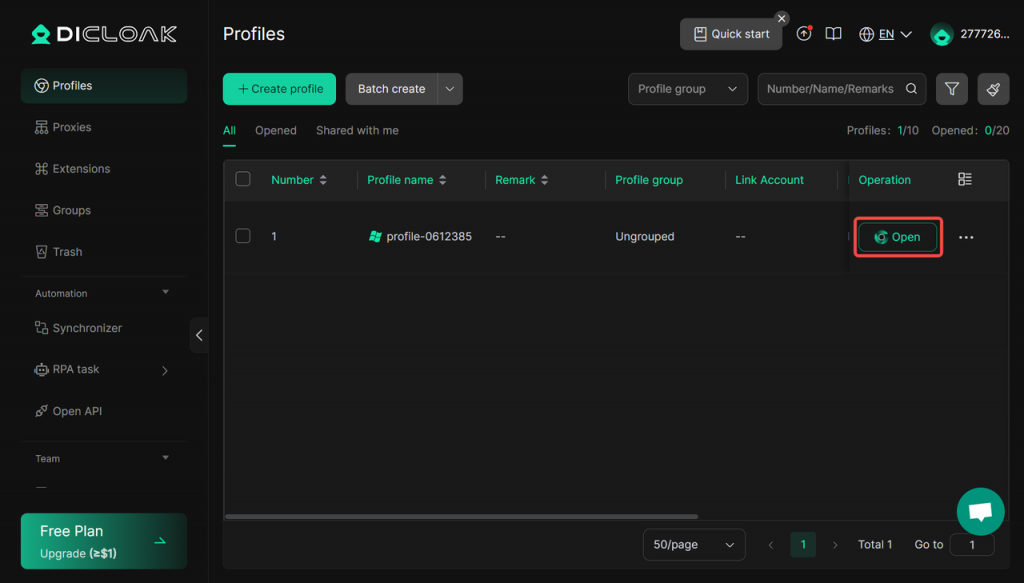This screenshot has width=1024, height=583.
Task: Toggle the select-all header checkbox
Action: 243,180
